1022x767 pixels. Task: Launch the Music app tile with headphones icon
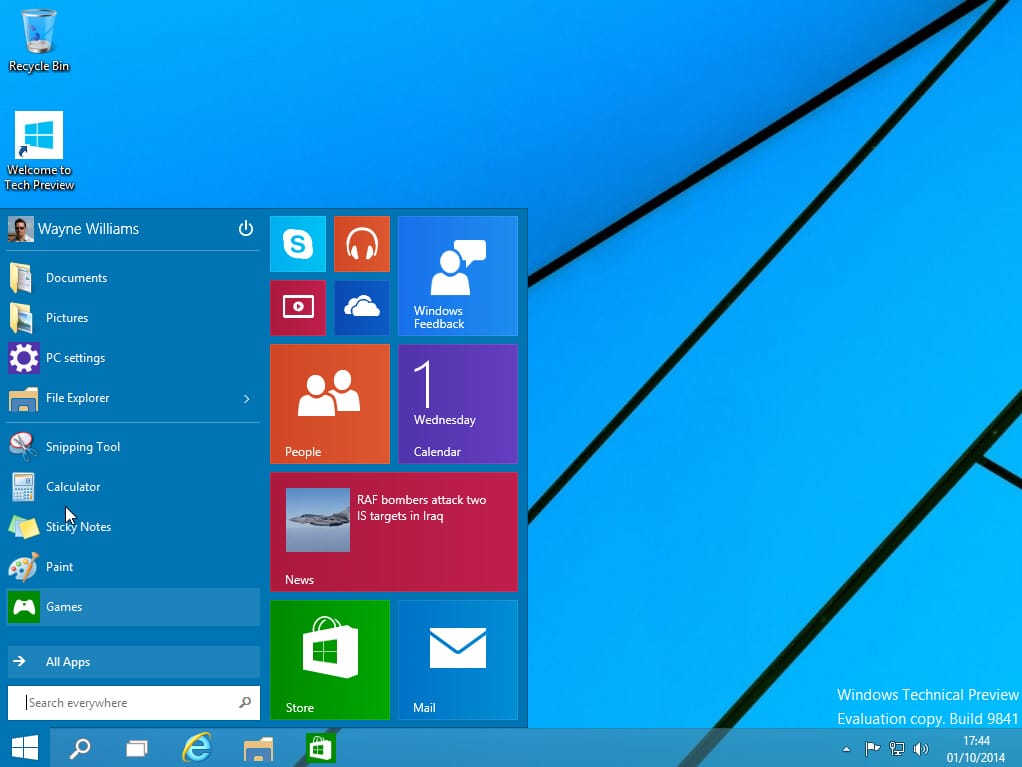click(361, 243)
